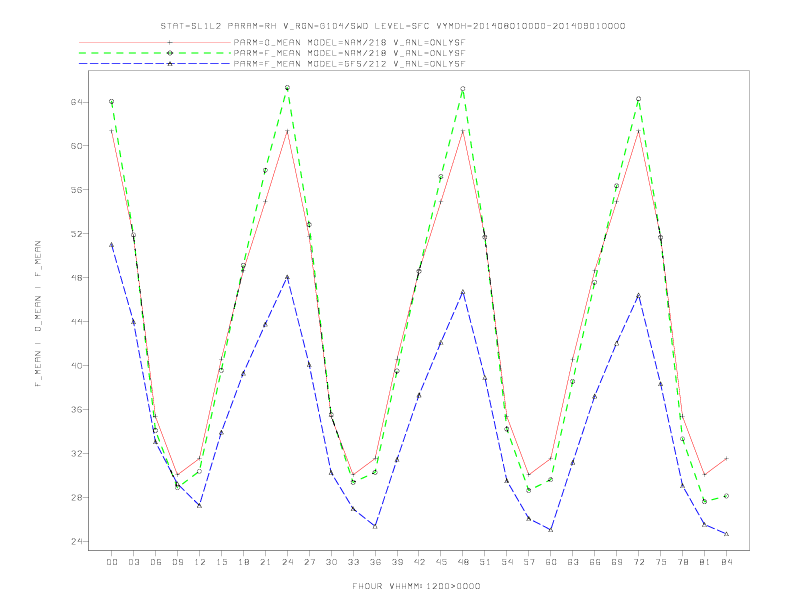Click the y-axis tick value 52

click(77, 234)
